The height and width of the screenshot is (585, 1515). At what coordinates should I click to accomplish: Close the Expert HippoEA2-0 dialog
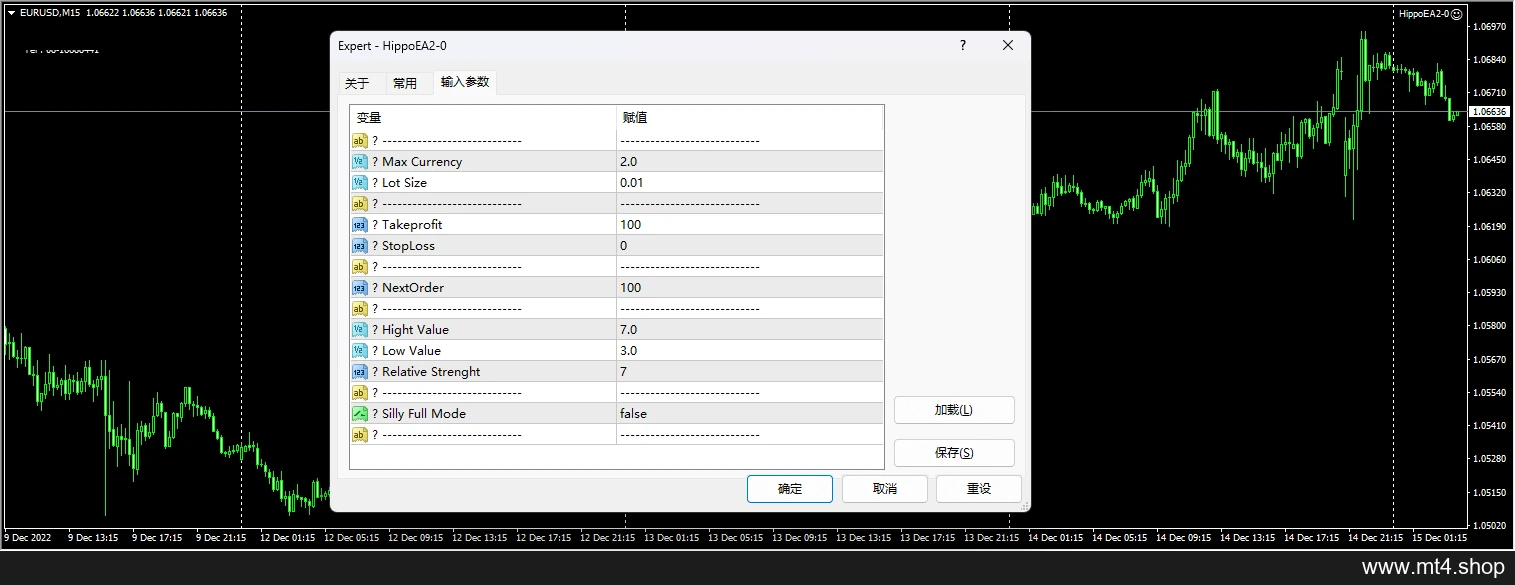[x=1008, y=45]
